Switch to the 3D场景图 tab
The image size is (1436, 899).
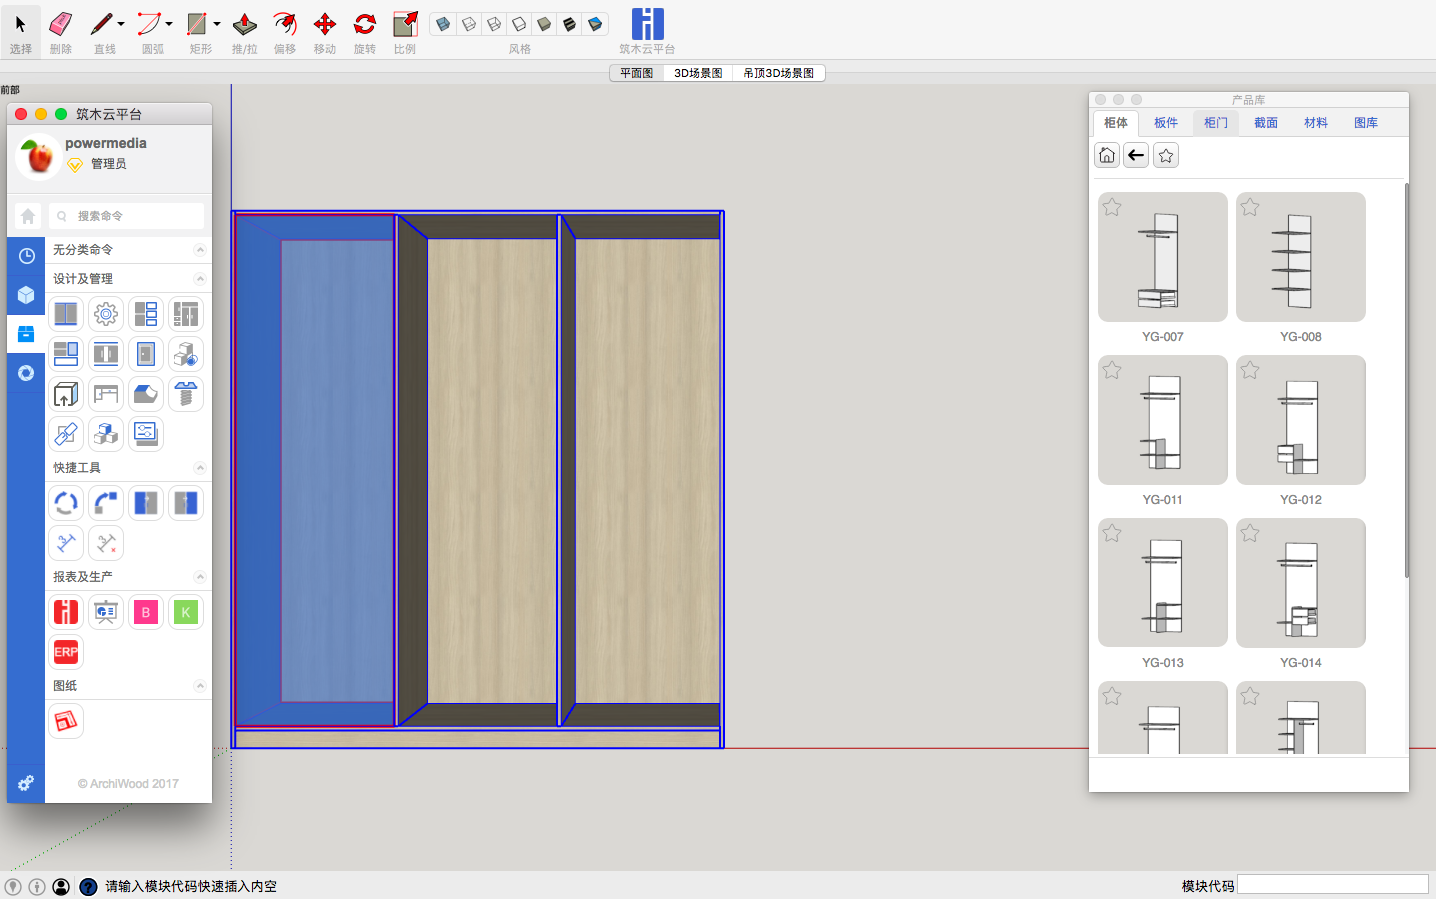point(698,73)
